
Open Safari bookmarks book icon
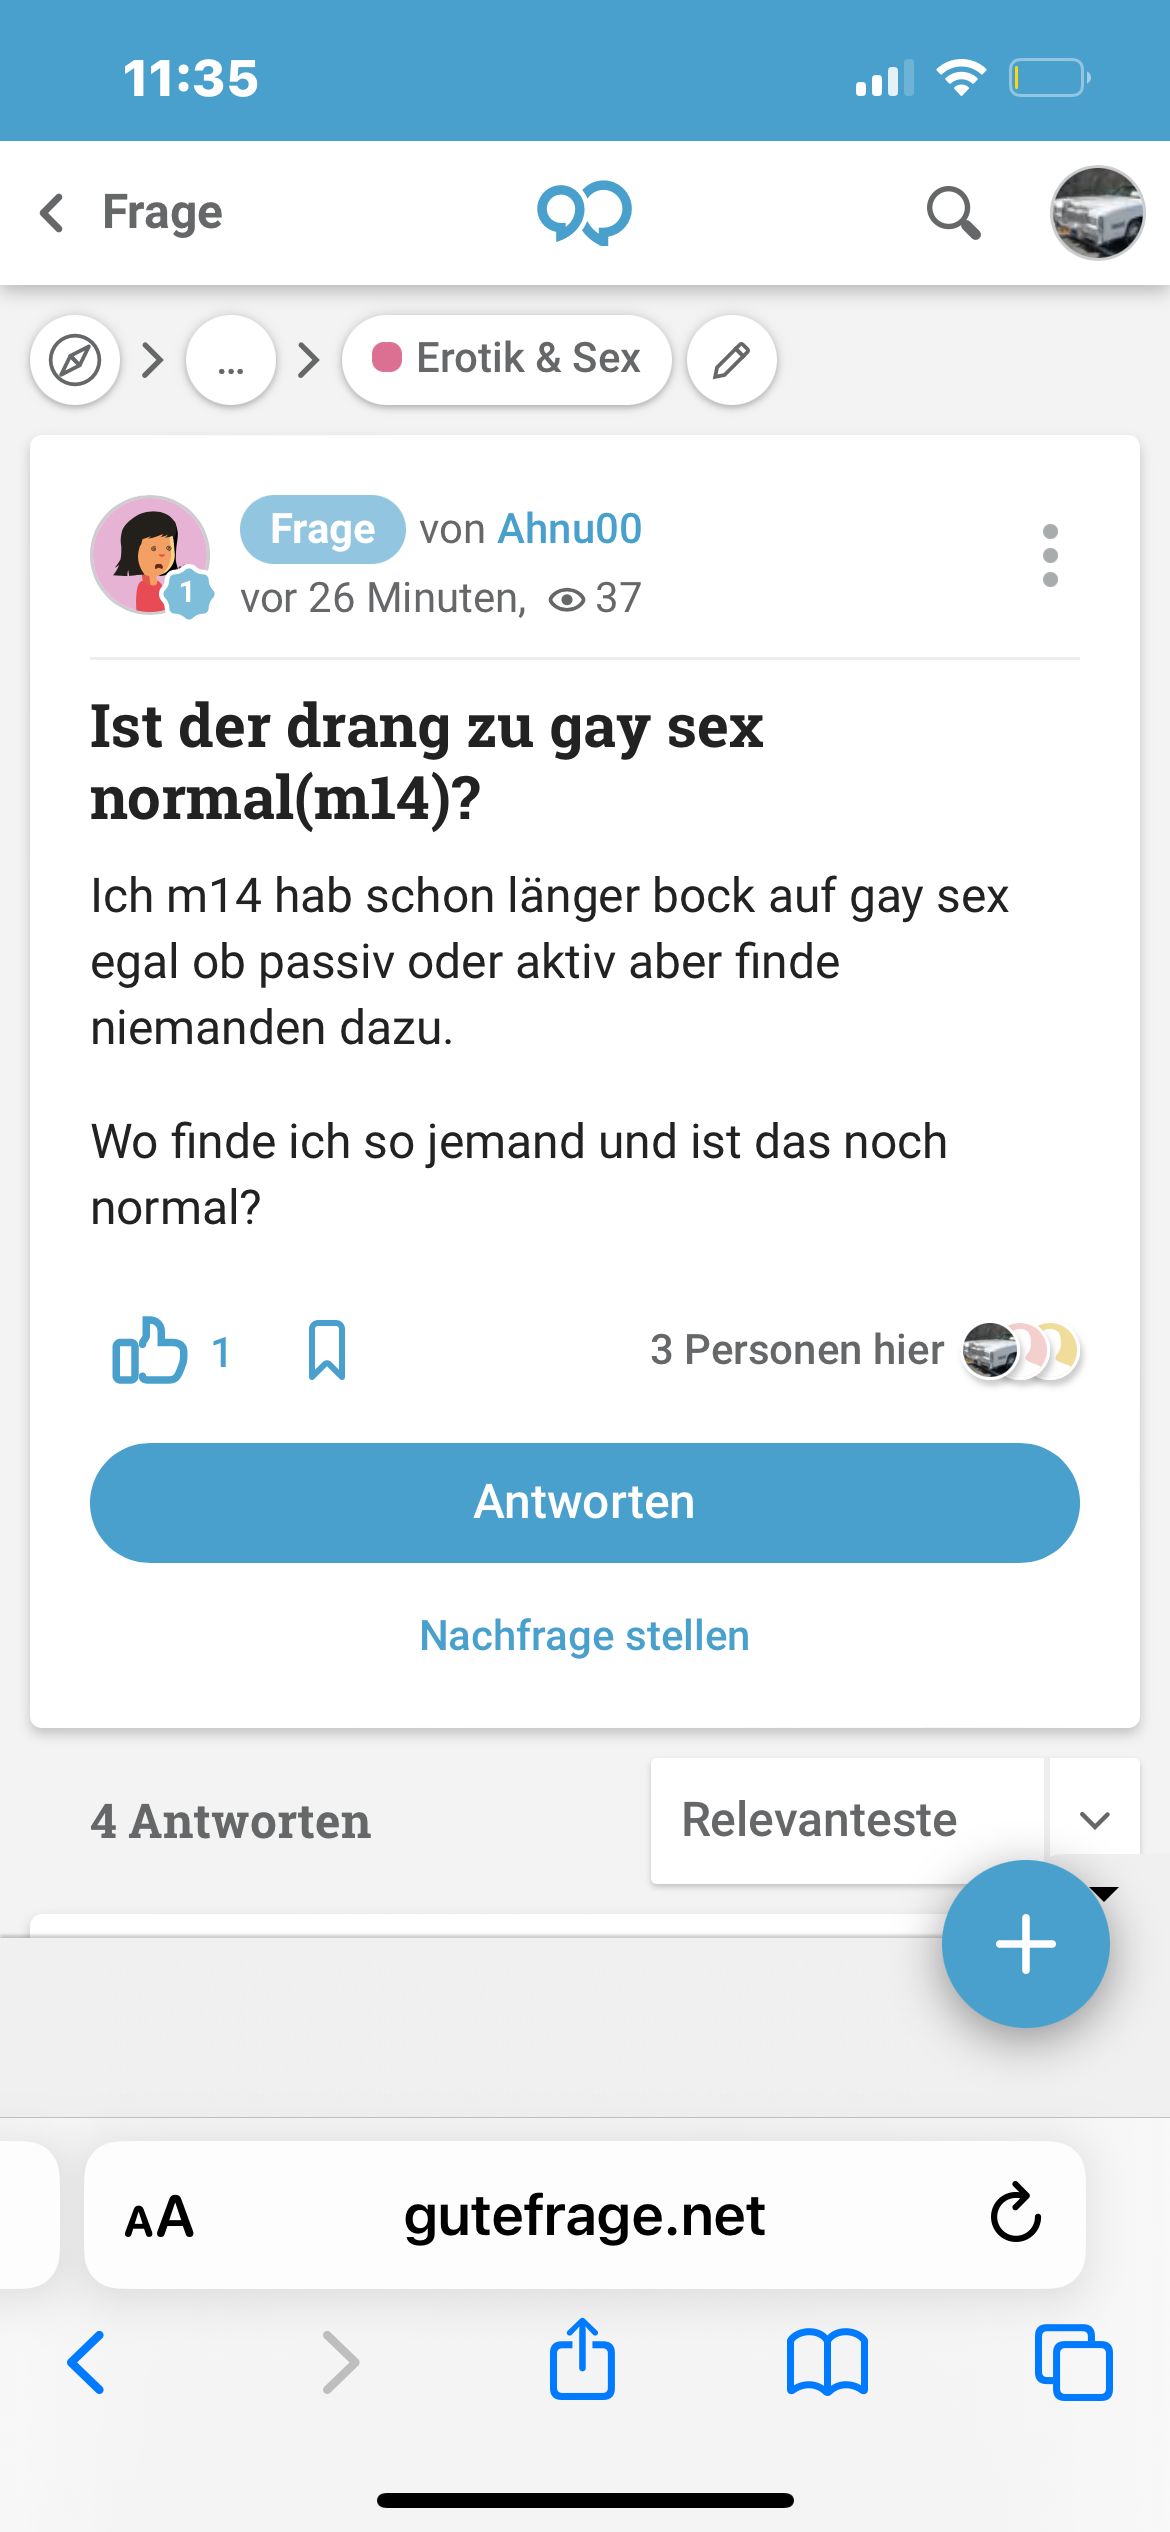pyautogui.click(x=827, y=2362)
